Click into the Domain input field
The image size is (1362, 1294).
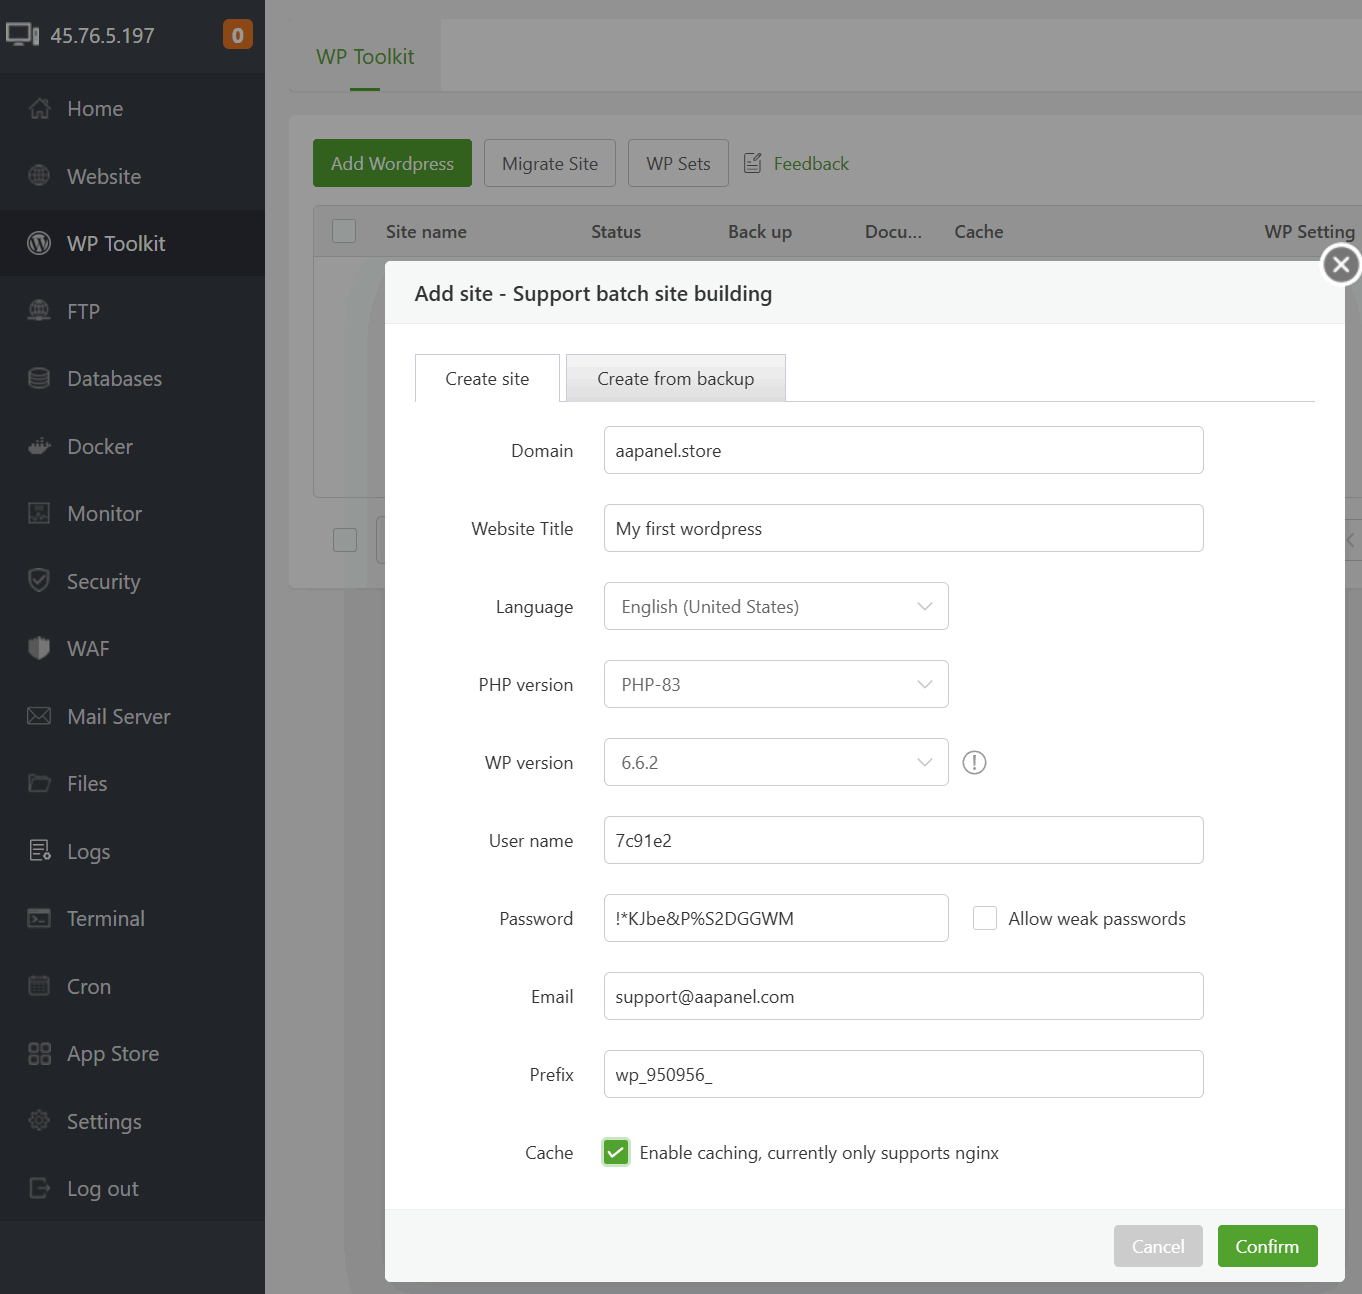tap(903, 450)
